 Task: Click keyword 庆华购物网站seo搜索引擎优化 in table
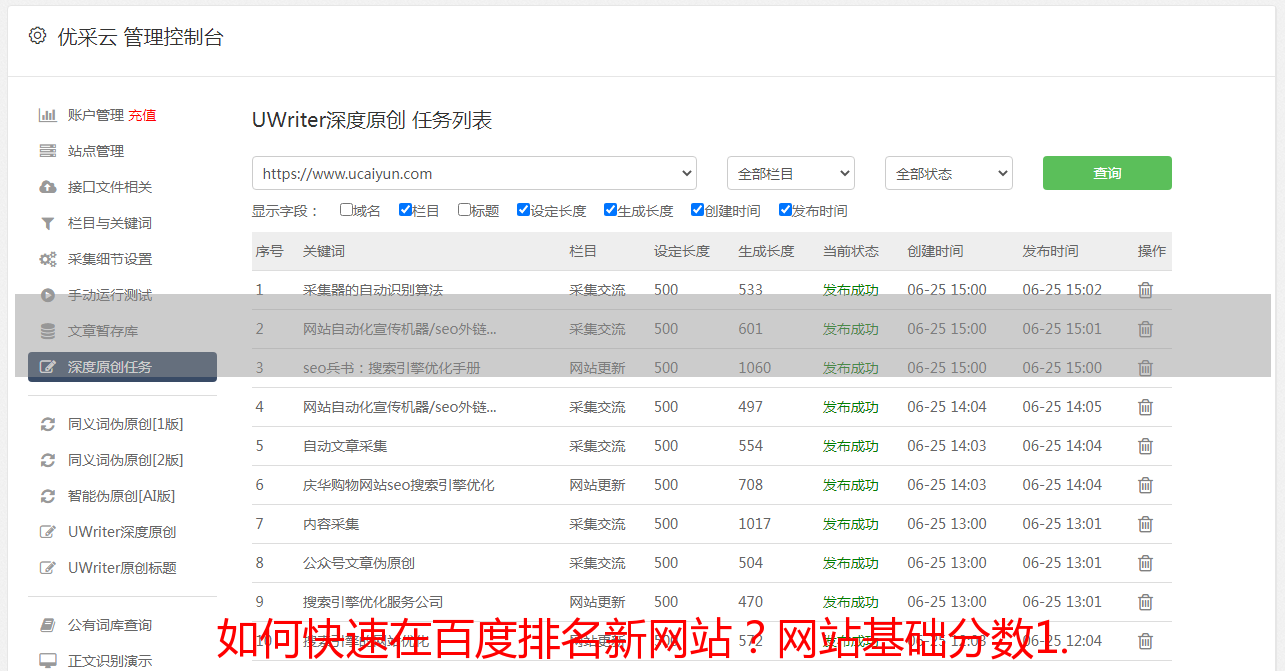398,485
